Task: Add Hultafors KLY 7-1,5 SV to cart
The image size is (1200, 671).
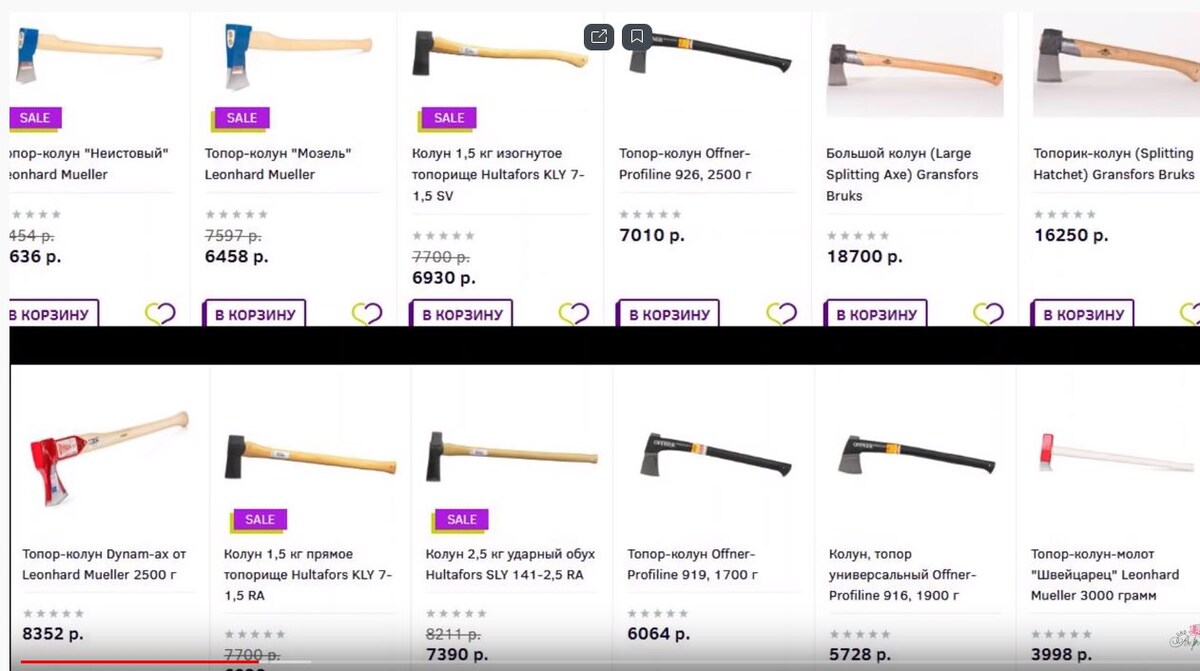Action: [x=462, y=314]
